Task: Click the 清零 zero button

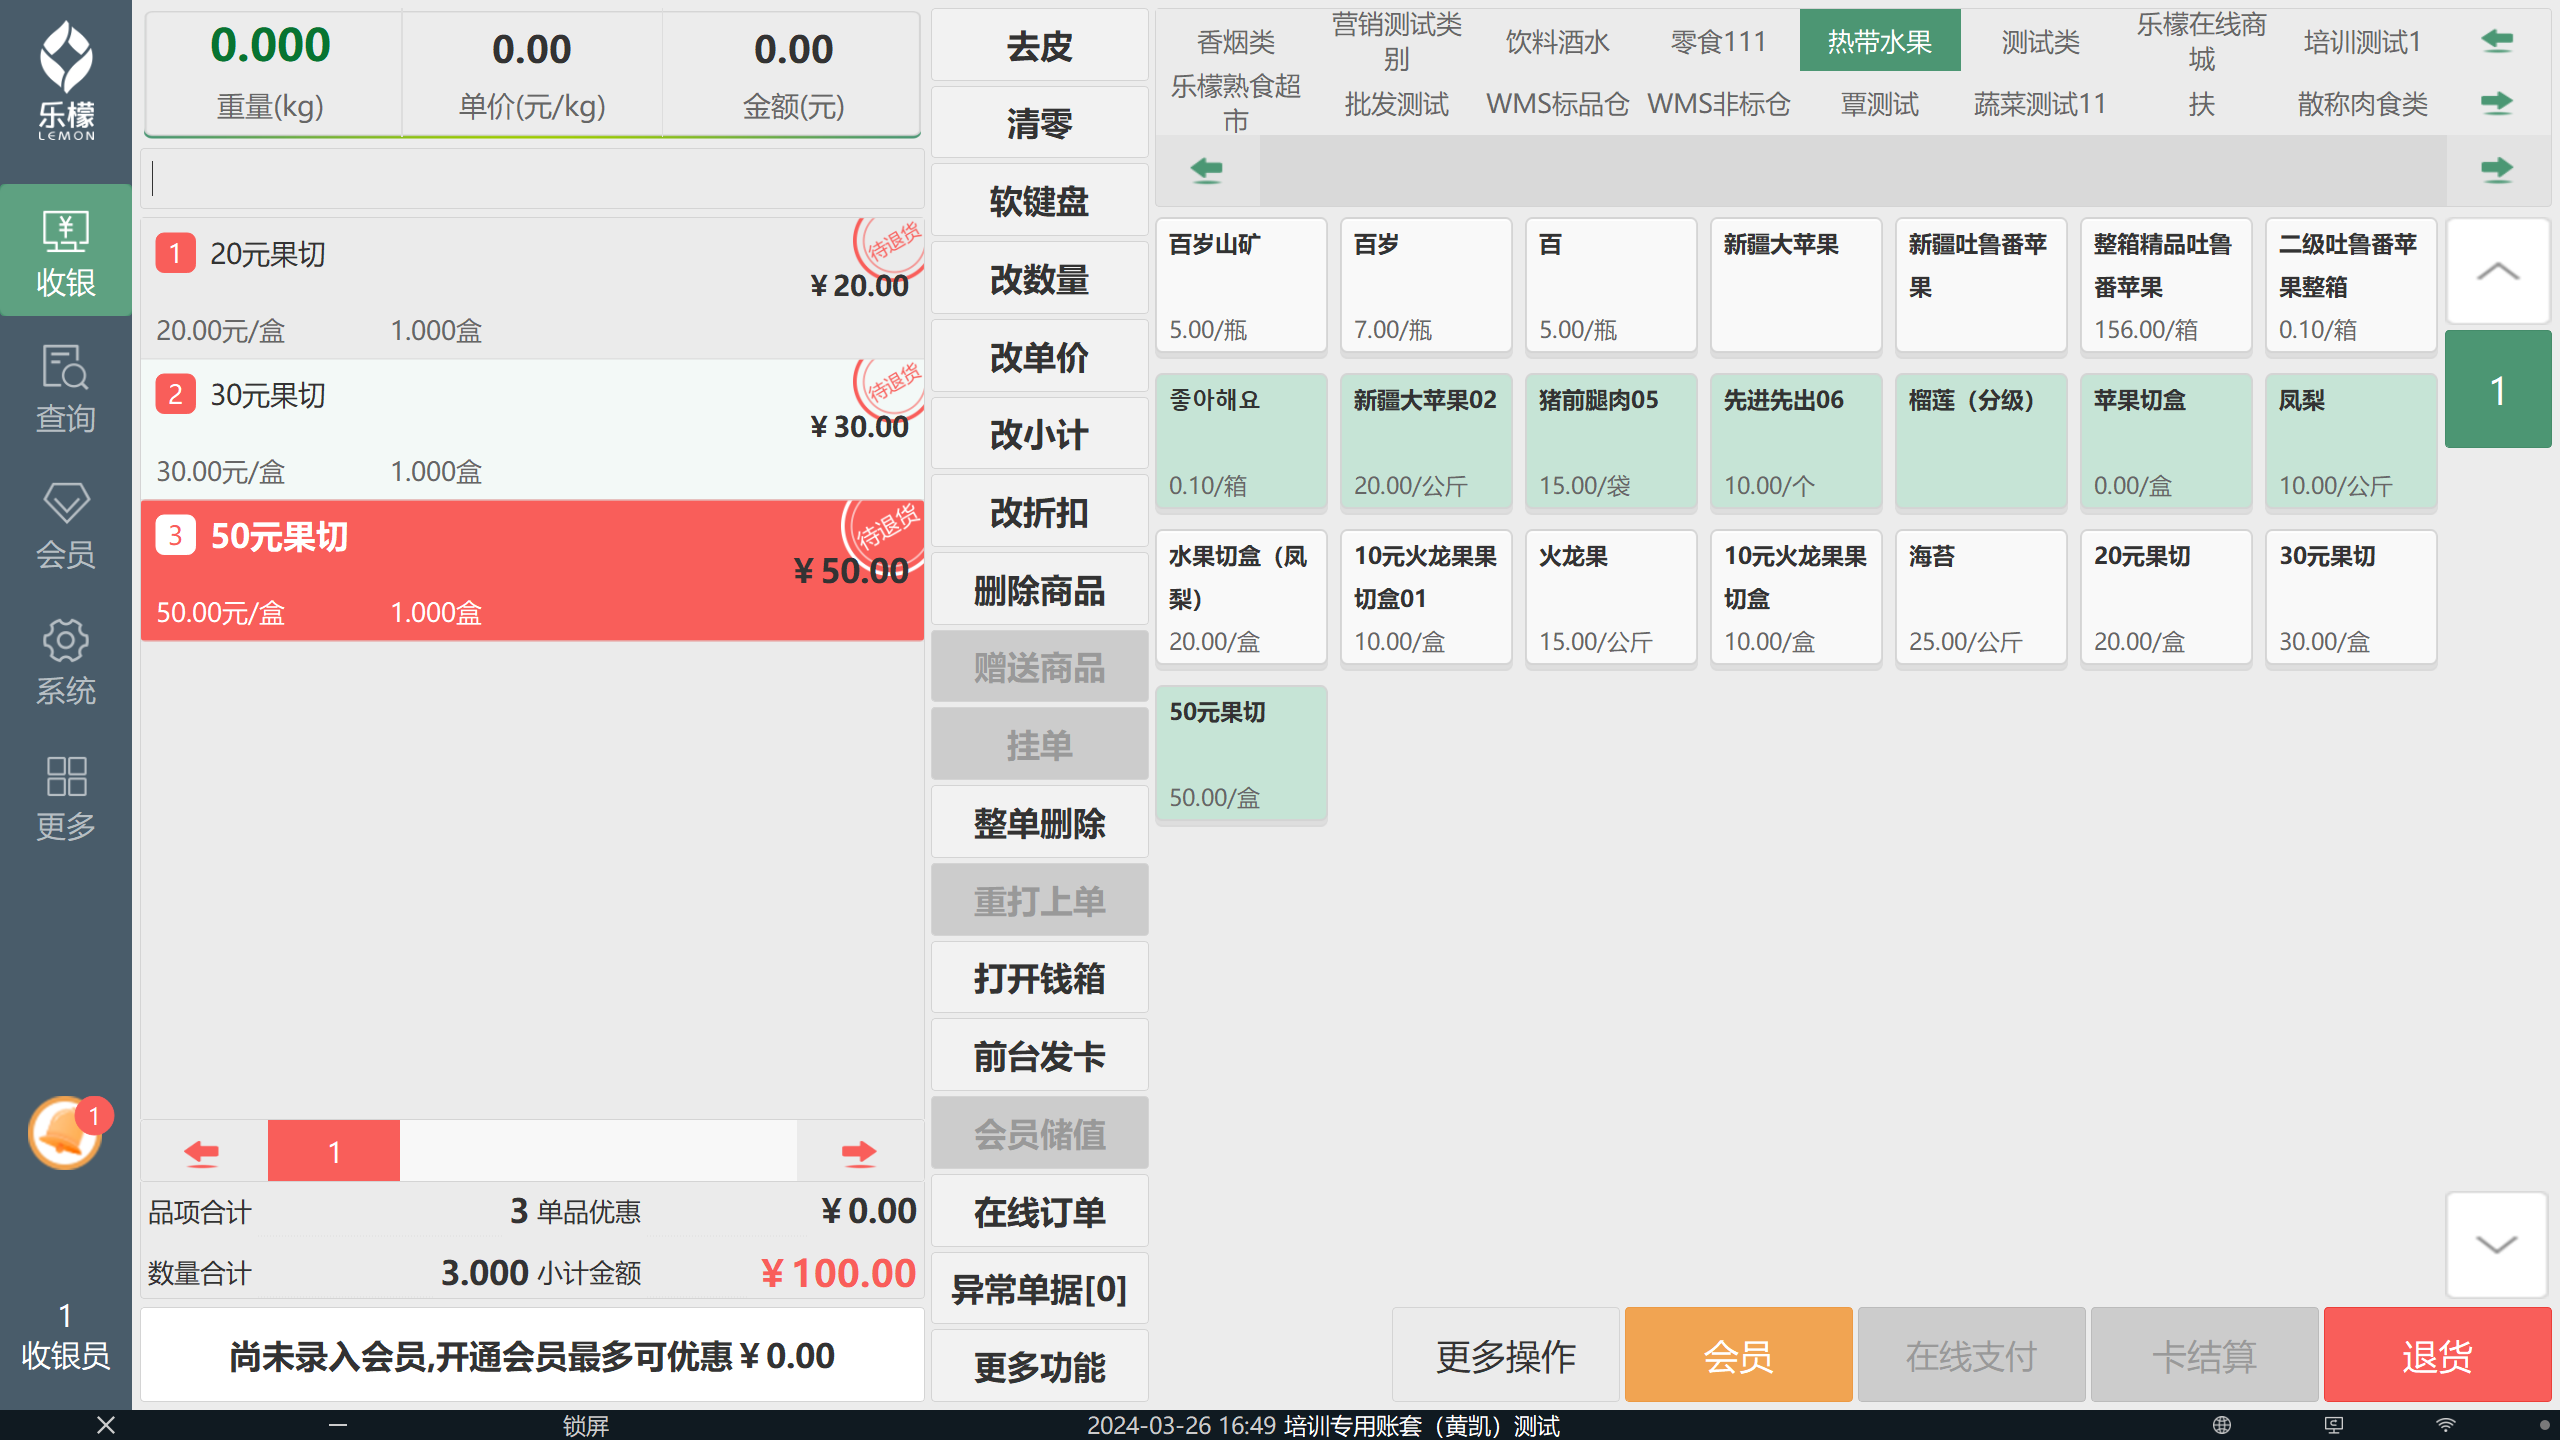Action: pyautogui.click(x=1040, y=123)
